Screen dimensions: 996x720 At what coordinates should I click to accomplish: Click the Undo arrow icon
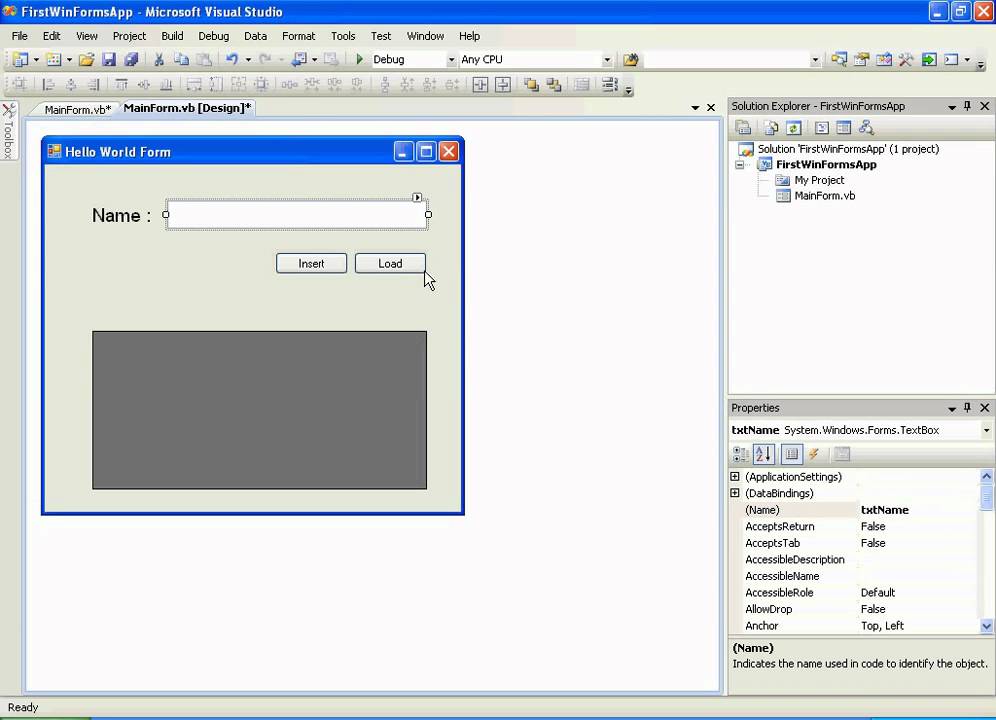pyautogui.click(x=232, y=60)
